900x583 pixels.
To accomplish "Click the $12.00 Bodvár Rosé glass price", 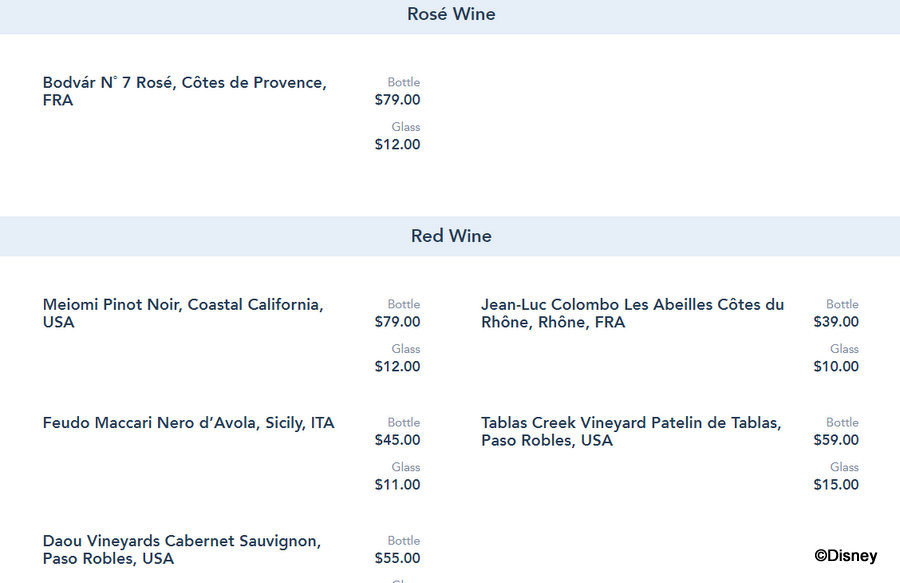I will pos(397,145).
